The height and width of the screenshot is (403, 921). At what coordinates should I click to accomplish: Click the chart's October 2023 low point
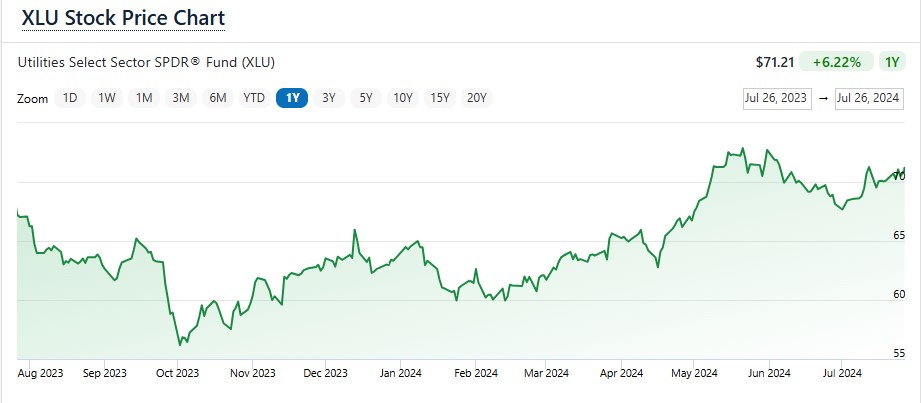pyautogui.click(x=180, y=344)
